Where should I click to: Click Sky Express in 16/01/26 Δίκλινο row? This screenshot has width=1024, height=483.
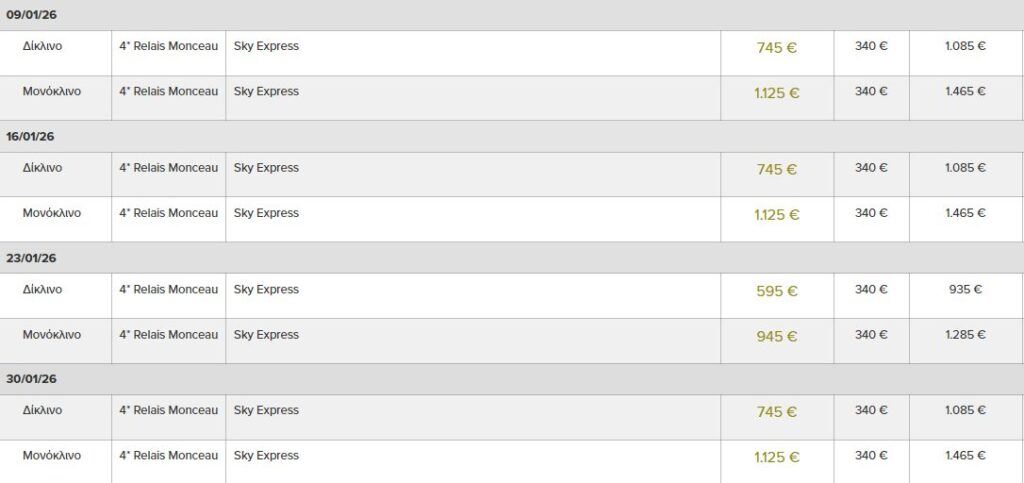(266, 168)
